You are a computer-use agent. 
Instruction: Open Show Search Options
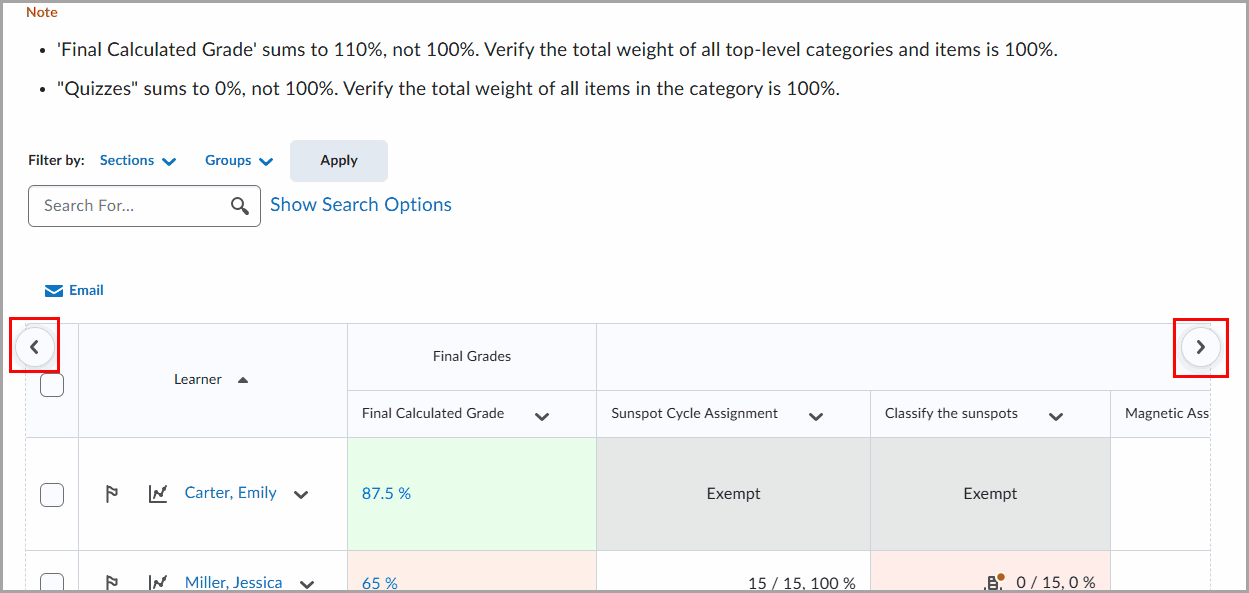tap(361, 204)
